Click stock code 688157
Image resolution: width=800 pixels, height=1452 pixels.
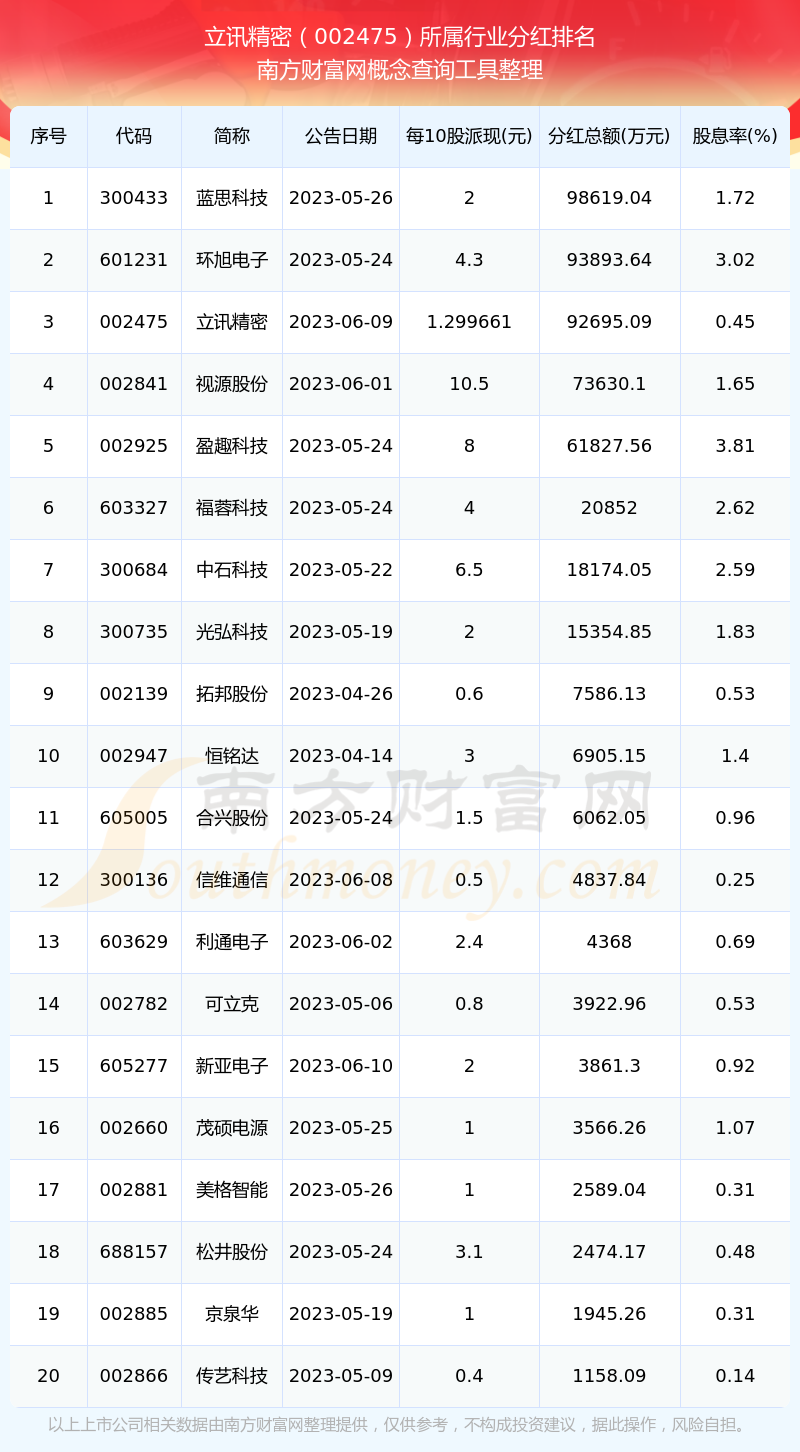(134, 1252)
